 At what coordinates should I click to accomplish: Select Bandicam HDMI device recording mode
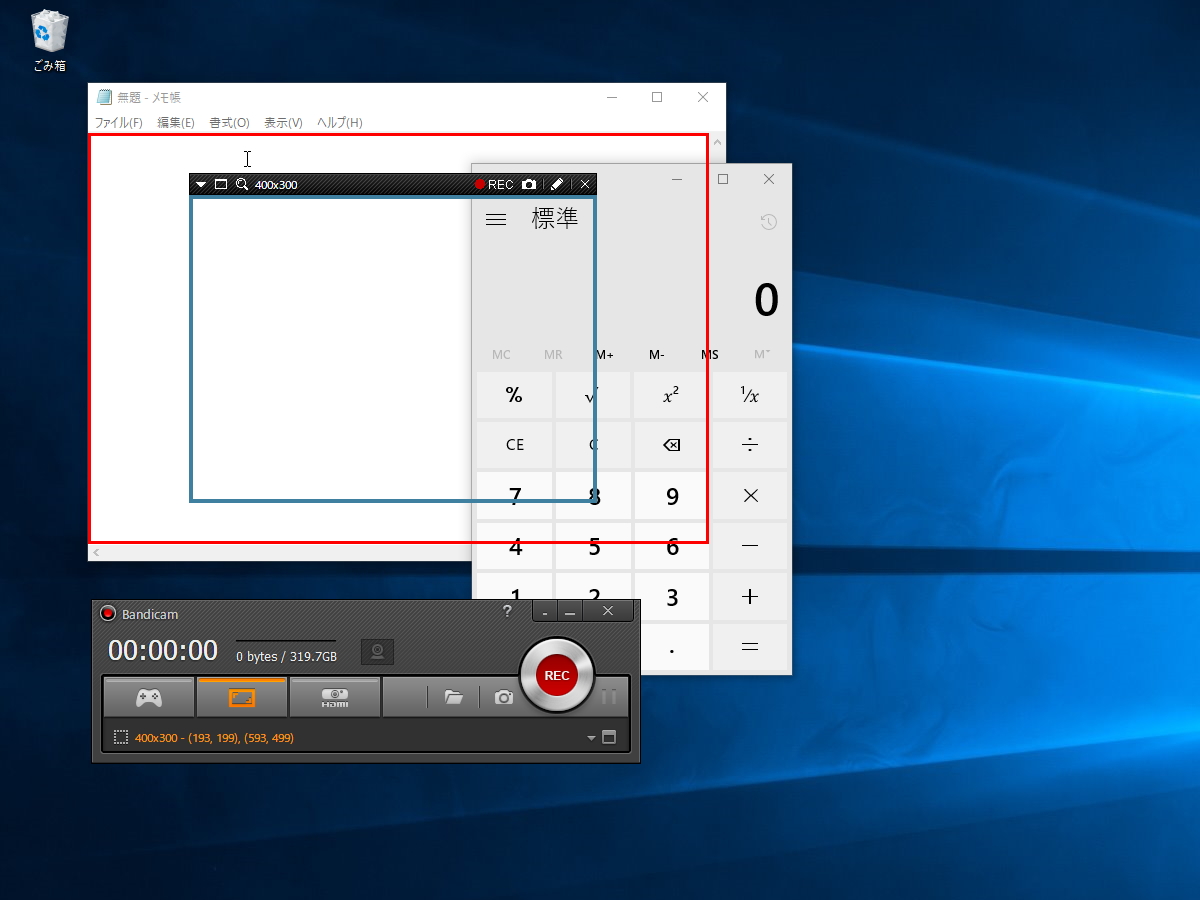click(335, 697)
